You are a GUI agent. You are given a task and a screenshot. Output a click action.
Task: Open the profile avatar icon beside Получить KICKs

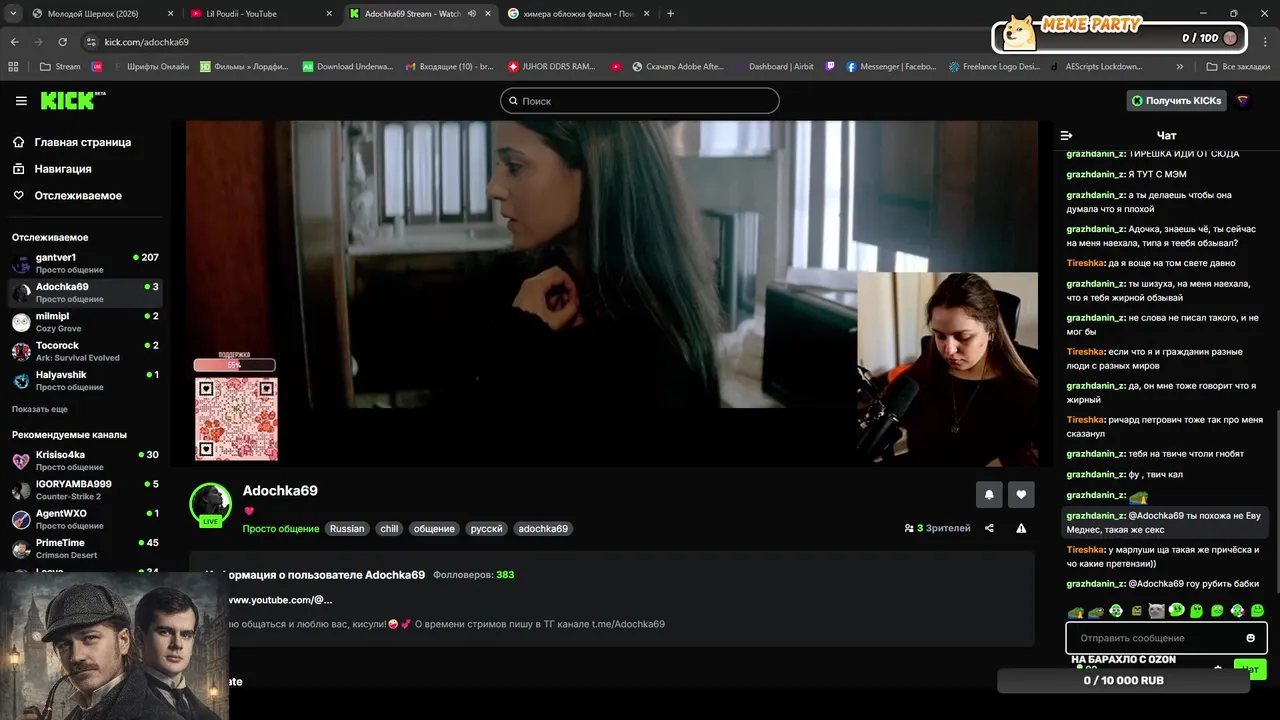[x=1243, y=101]
